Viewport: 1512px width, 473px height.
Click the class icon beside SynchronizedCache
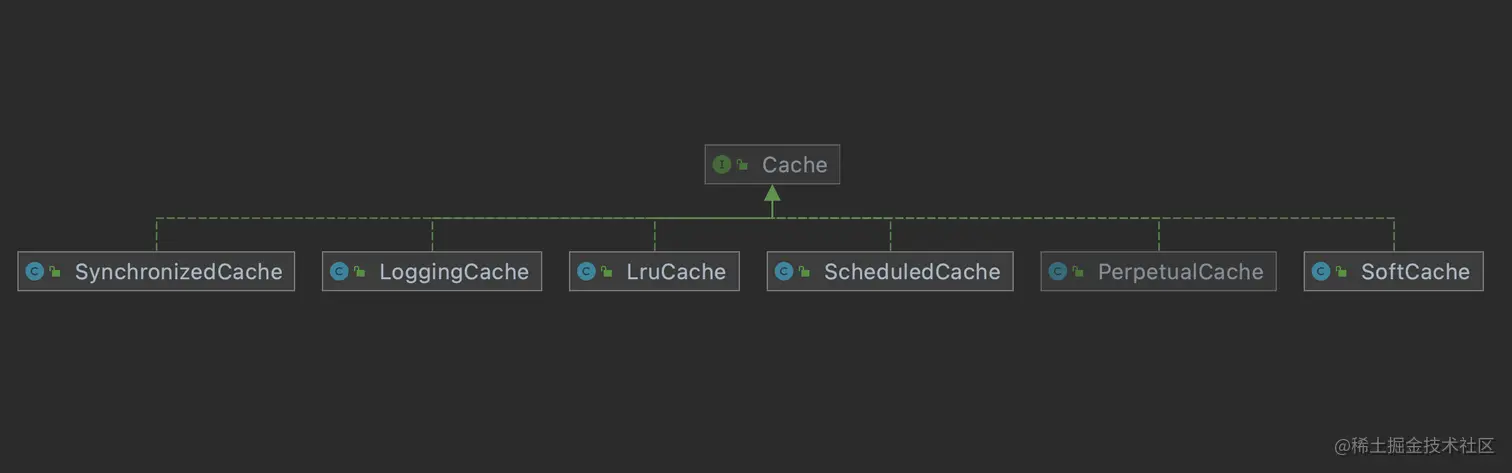(34, 272)
